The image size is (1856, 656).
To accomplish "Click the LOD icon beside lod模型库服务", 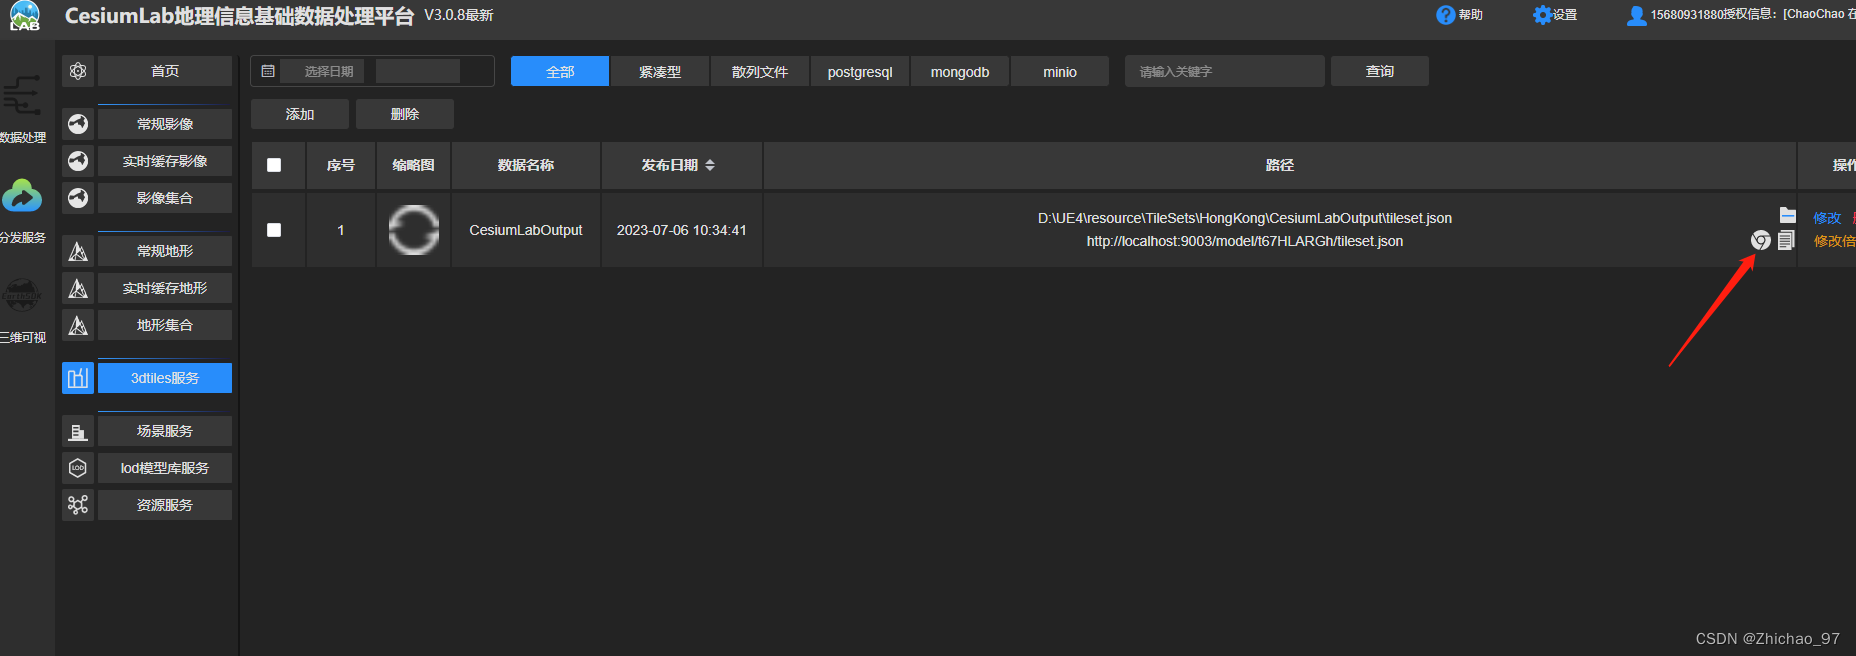I will (x=78, y=468).
